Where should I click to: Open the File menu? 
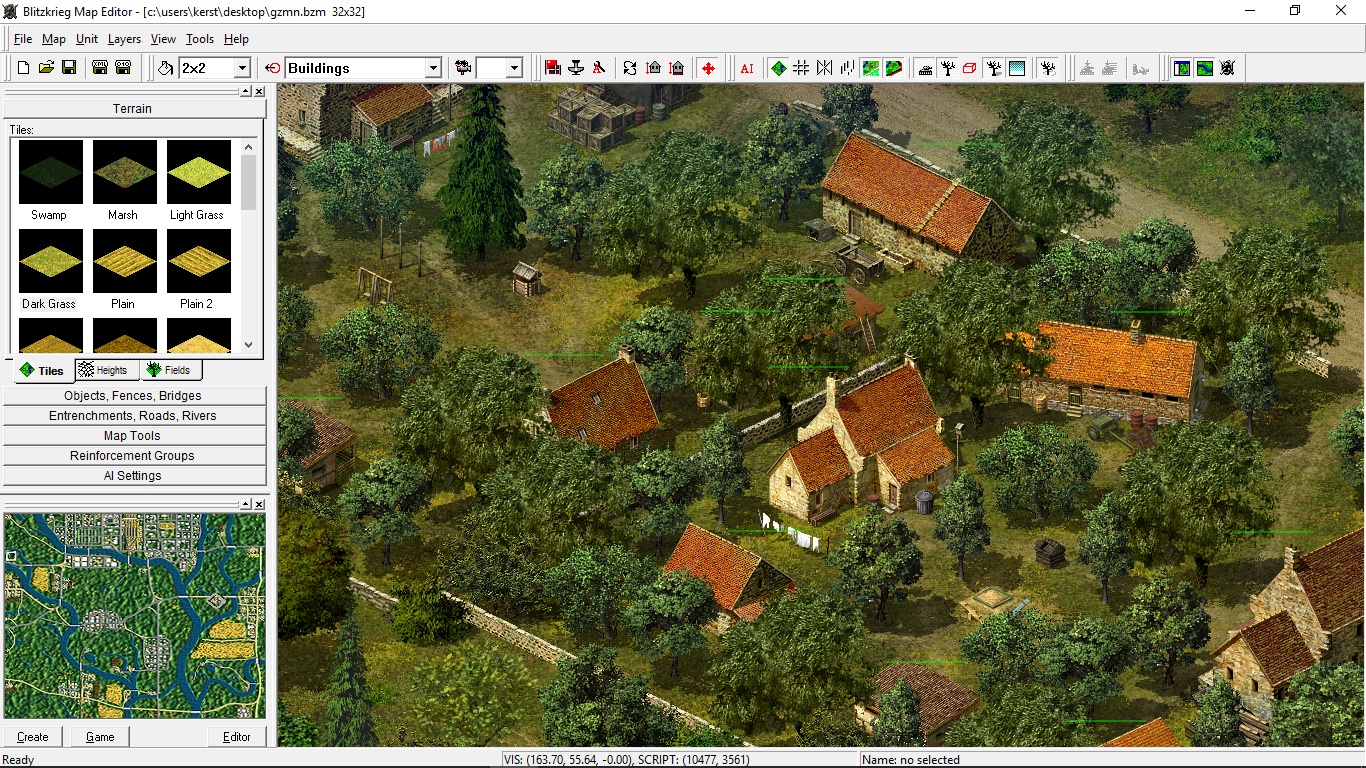click(x=23, y=39)
